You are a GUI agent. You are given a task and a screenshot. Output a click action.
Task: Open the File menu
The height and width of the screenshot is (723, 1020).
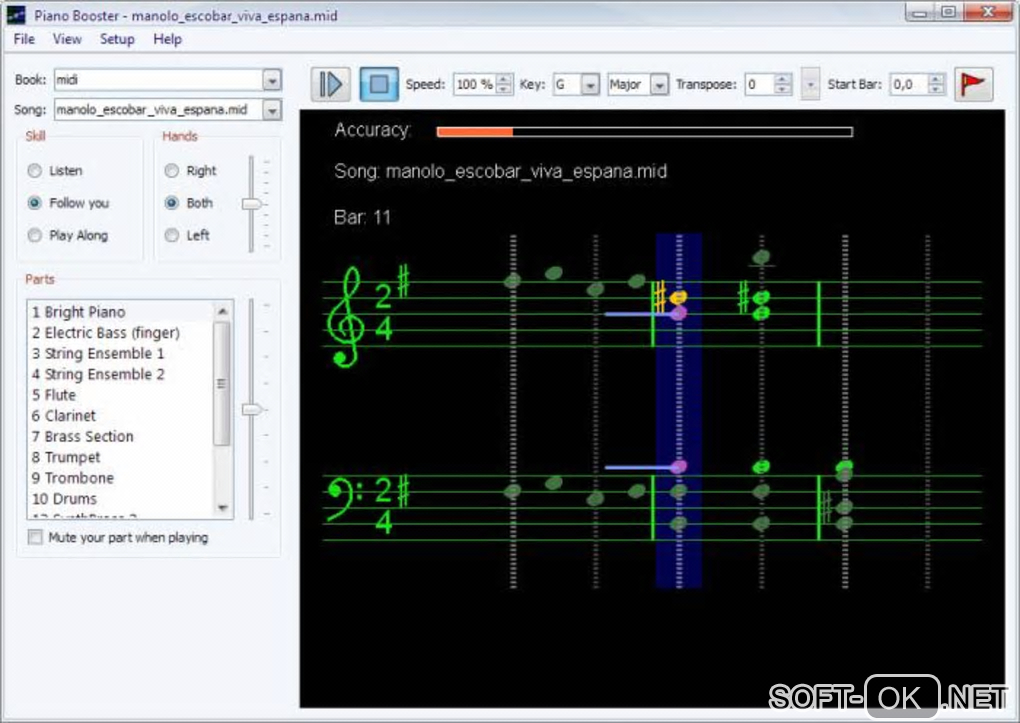24,39
